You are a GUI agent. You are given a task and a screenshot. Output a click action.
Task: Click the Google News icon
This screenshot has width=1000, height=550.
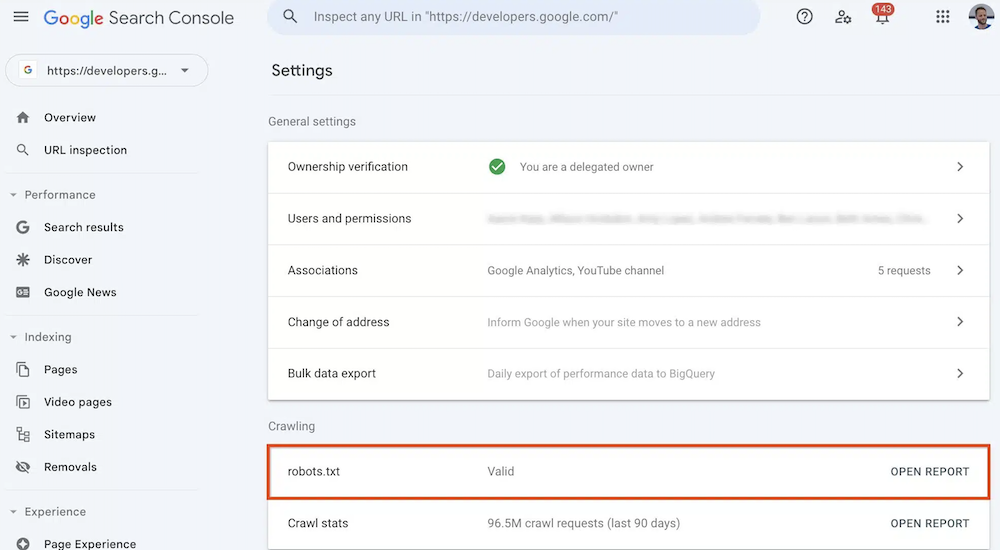tap(23, 292)
